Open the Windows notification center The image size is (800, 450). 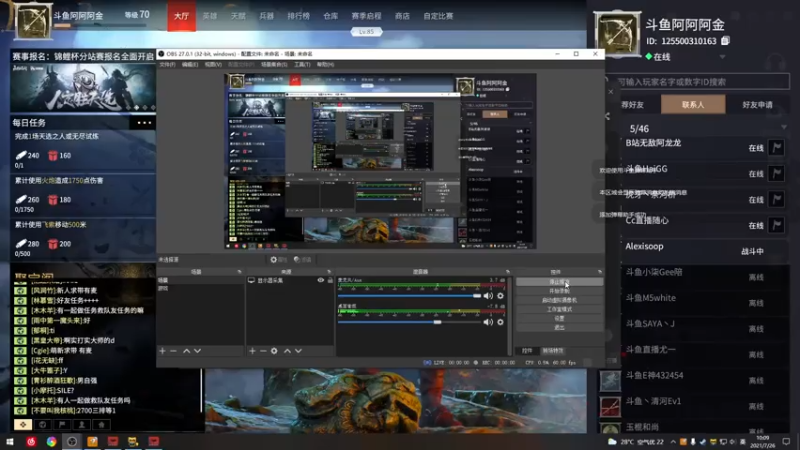click(x=786, y=442)
